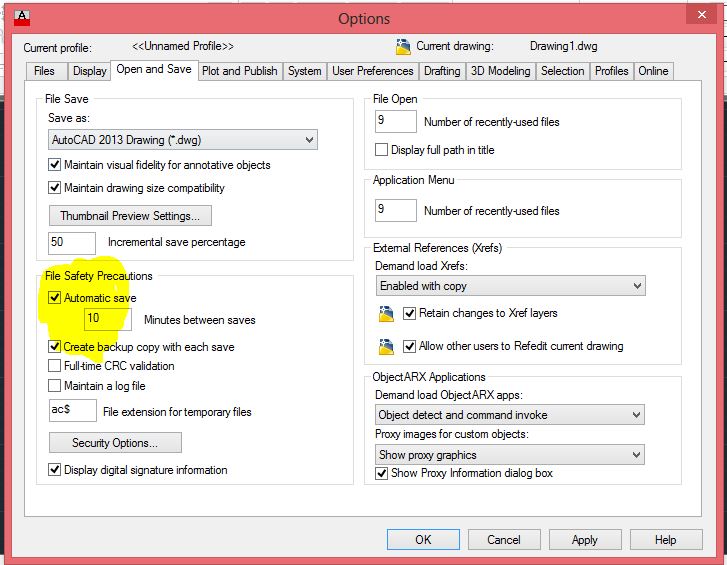
Task: Toggle Display digital signature information
Action: click(55, 470)
